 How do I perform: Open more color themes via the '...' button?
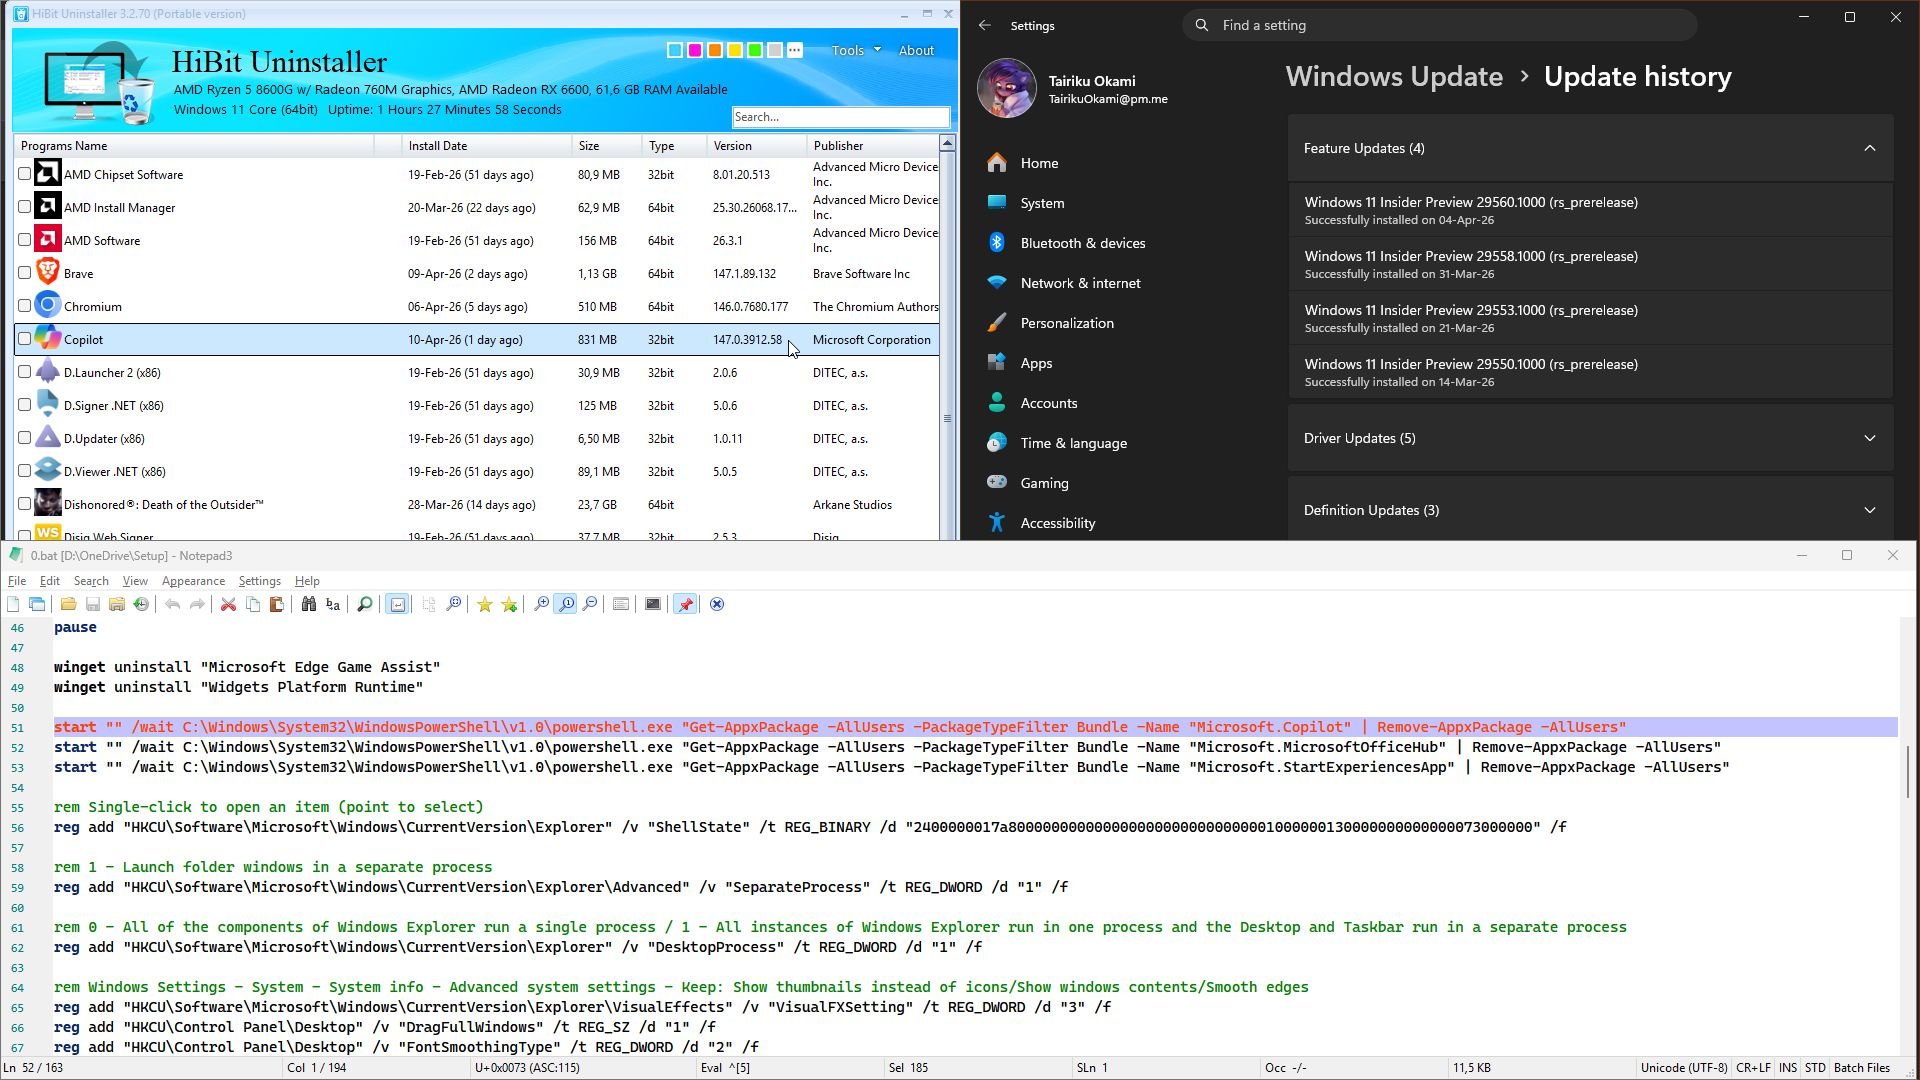pyautogui.click(x=795, y=50)
